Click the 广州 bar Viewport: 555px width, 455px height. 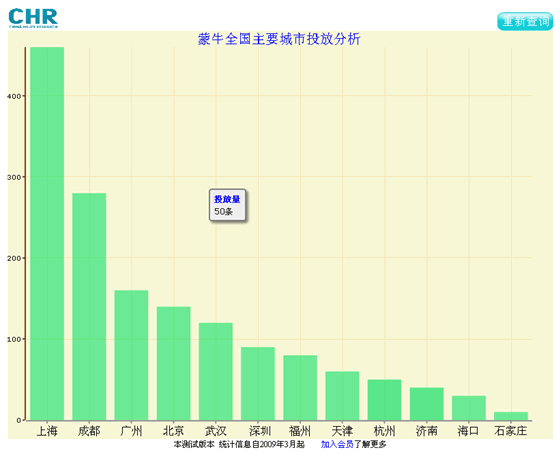(x=131, y=355)
